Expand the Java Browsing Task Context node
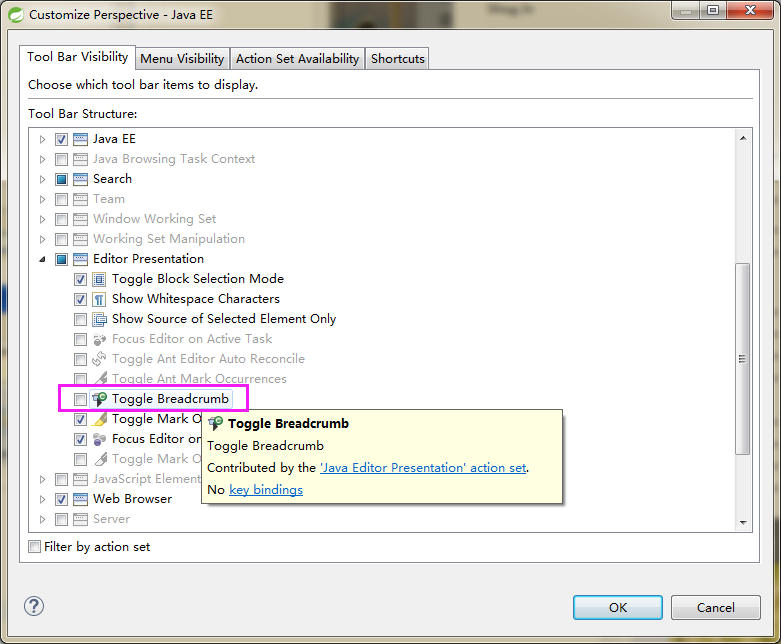Screen dimensions: 781x644 [x=42, y=159]
